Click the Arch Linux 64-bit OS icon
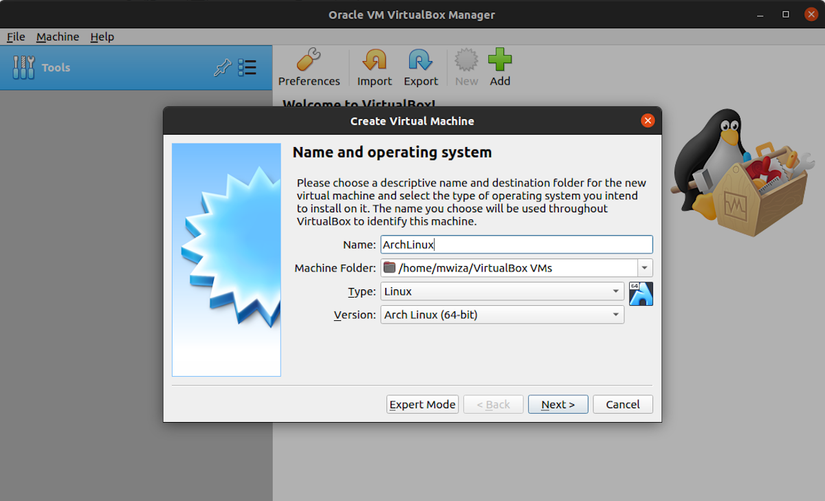The image size is (825, 501). (x=641, y=294)
